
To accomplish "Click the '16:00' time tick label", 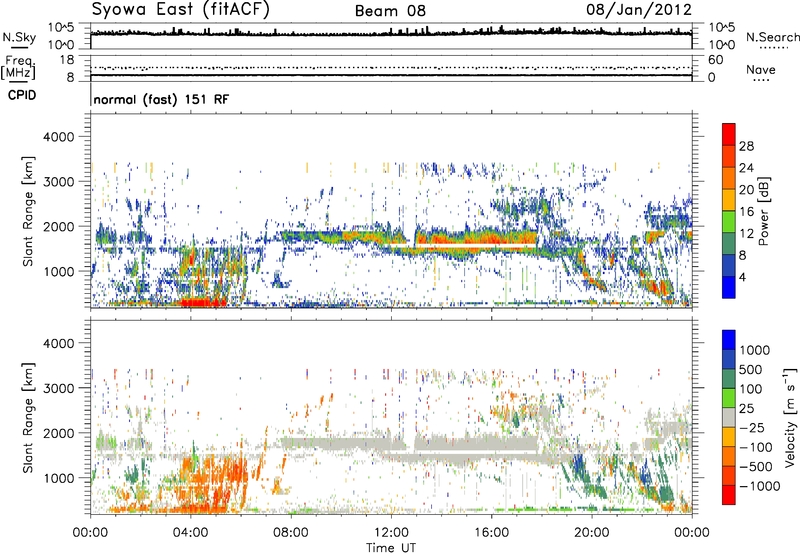I will (x=491, y=533).
